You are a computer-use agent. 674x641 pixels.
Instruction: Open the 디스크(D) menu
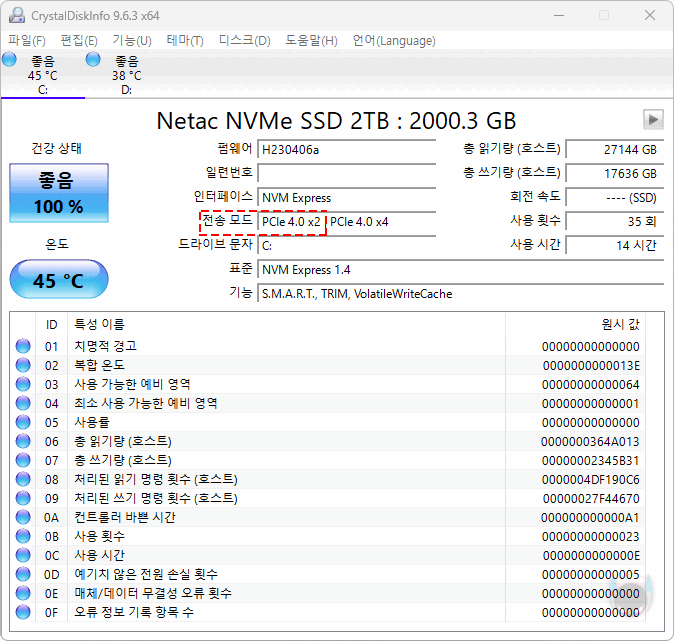pyautogui.click(x=245, y=41)
